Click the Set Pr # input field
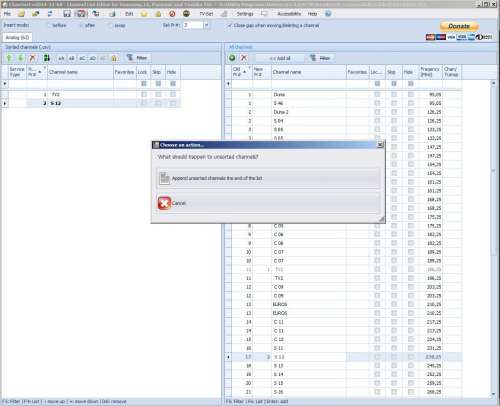The width and height of the screenshot is (500, 406). [193, 25]
